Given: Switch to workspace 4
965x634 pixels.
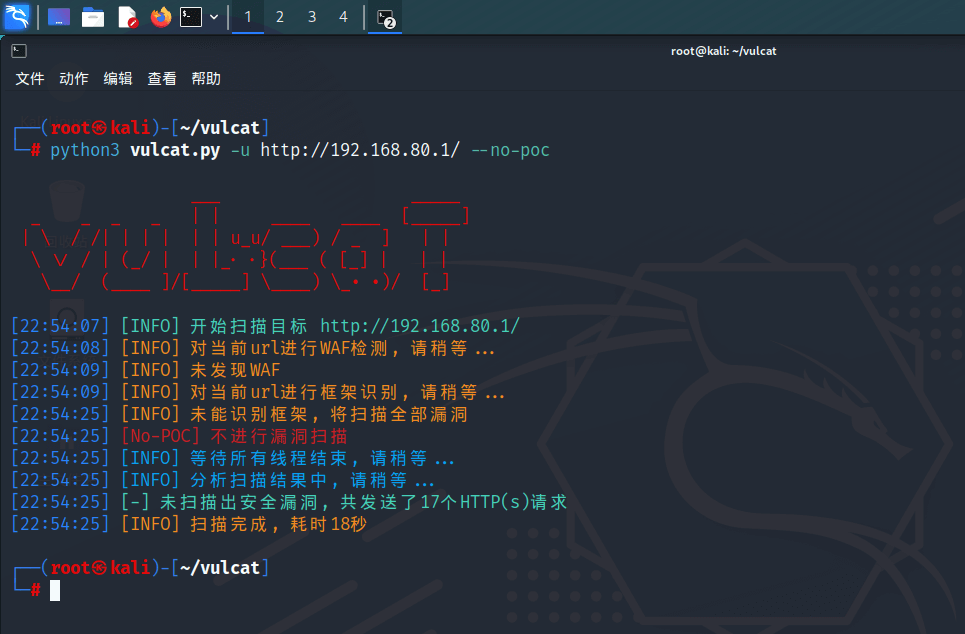Looking at the screenshot, I should pyautogui.click(x=344, y=17).
